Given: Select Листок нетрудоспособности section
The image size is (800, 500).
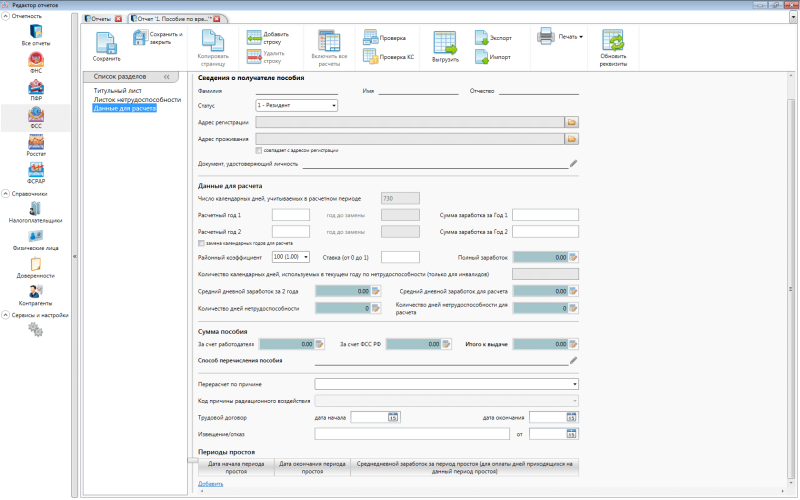Looking at the screenshot, I should click(137, 100).
